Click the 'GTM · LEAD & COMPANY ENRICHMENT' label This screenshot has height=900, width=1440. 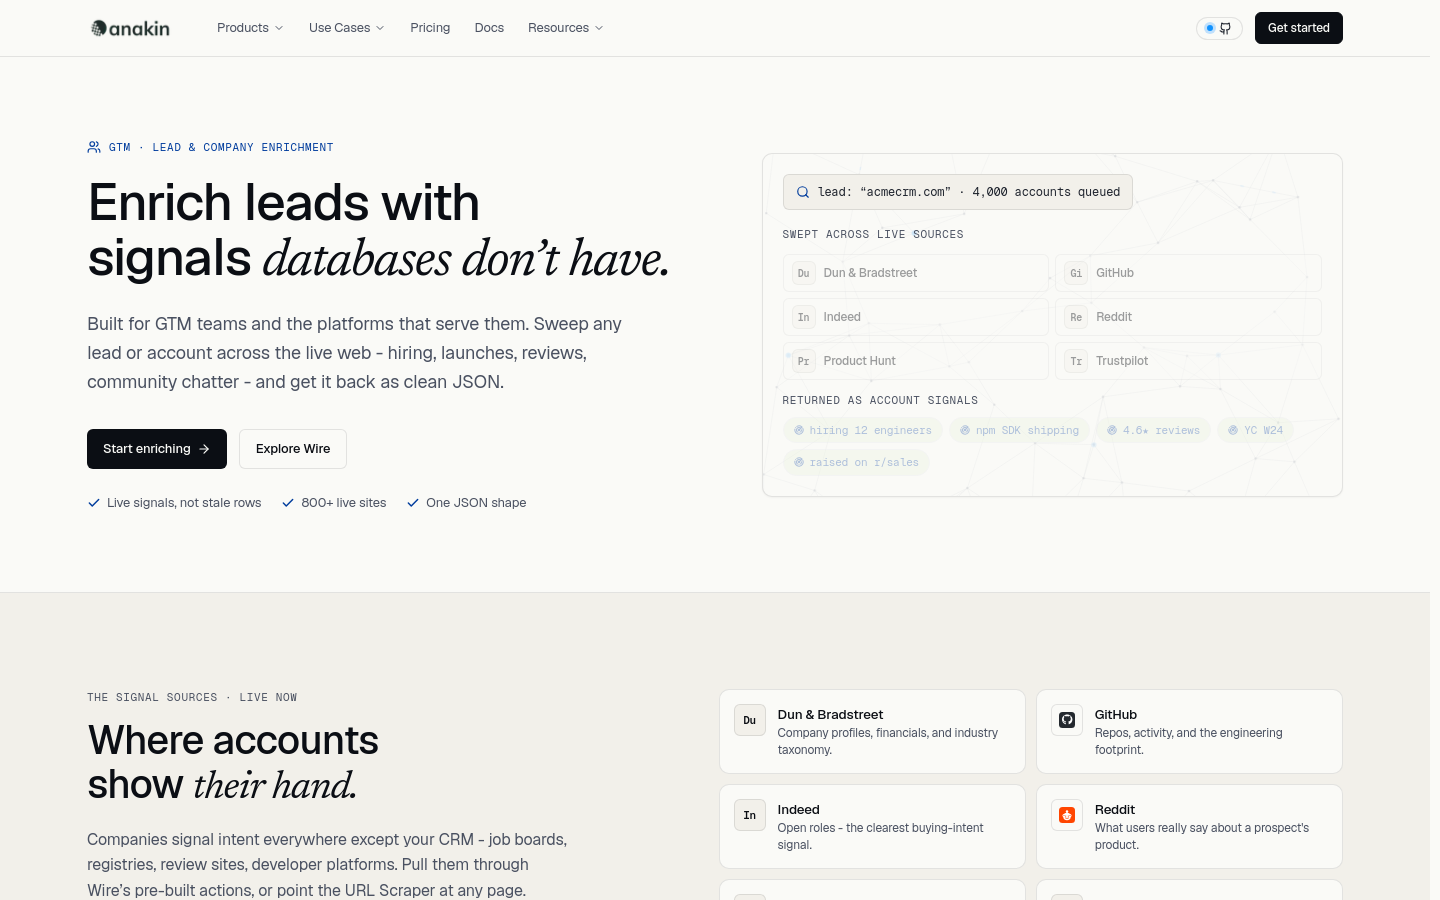point(221,147)
